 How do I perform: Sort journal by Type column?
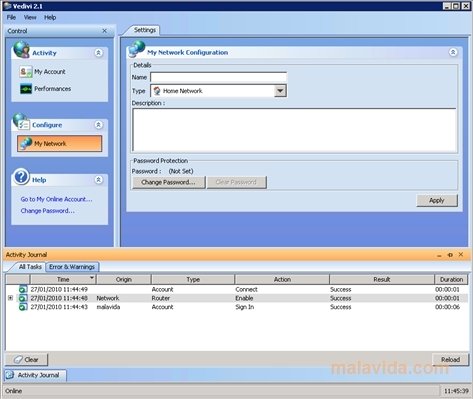click(x=193, y=279)
